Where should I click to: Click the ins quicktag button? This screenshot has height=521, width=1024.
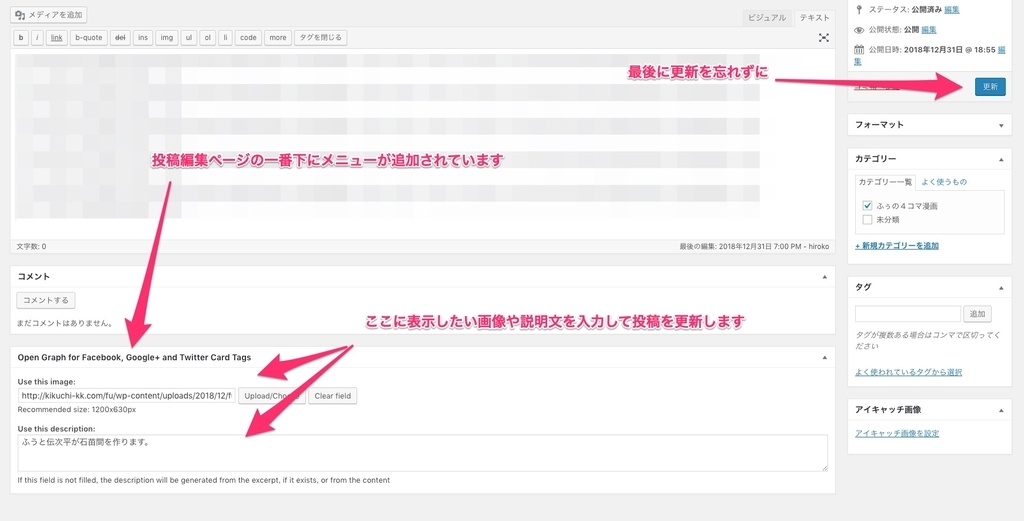click(143, 38)
